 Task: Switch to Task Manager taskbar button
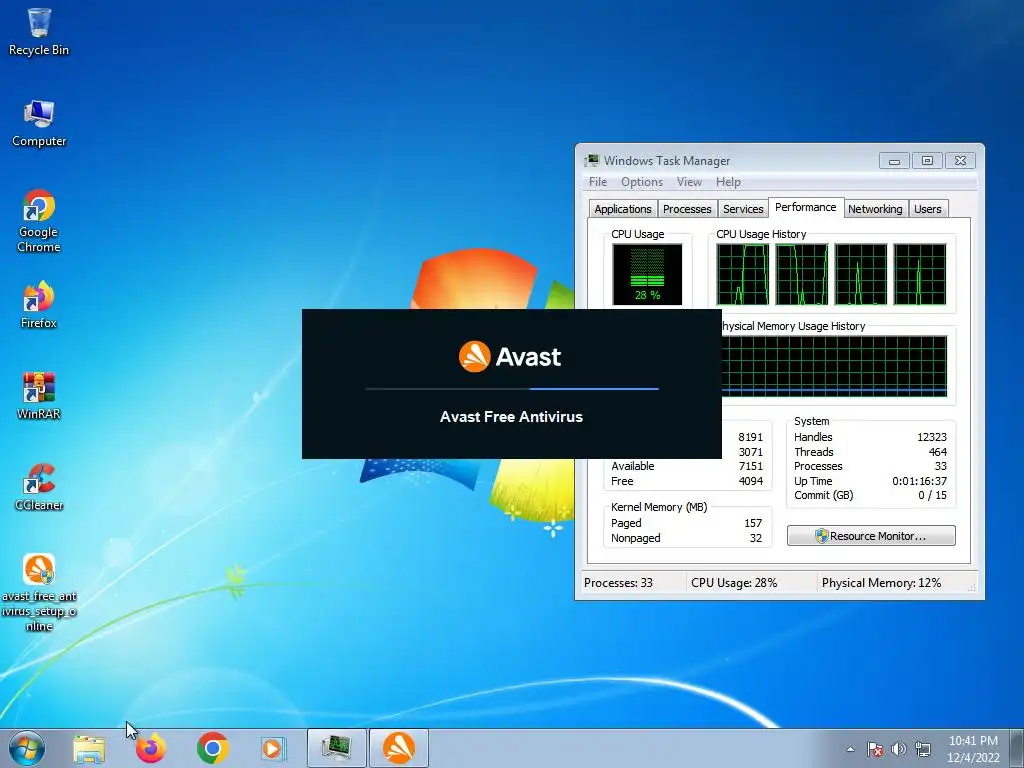pos(336,748)
